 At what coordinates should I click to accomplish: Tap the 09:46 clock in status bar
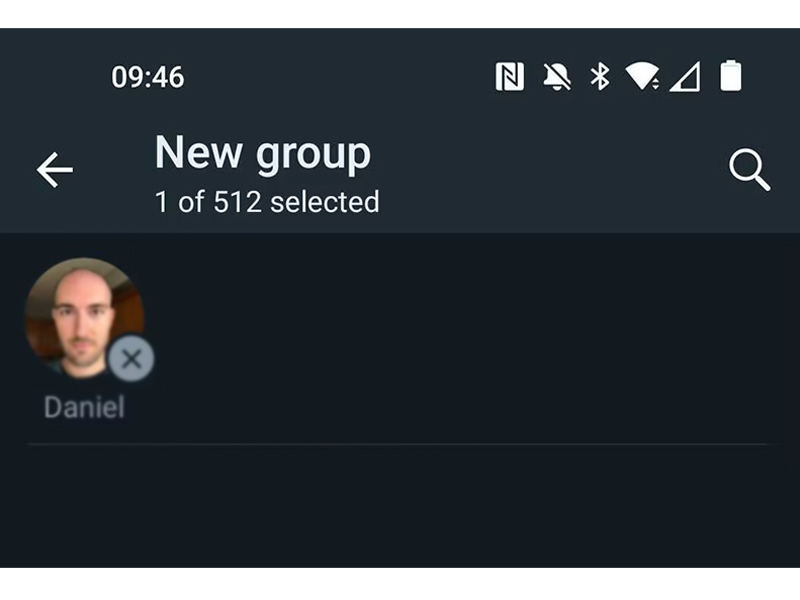tap(147, 77)
